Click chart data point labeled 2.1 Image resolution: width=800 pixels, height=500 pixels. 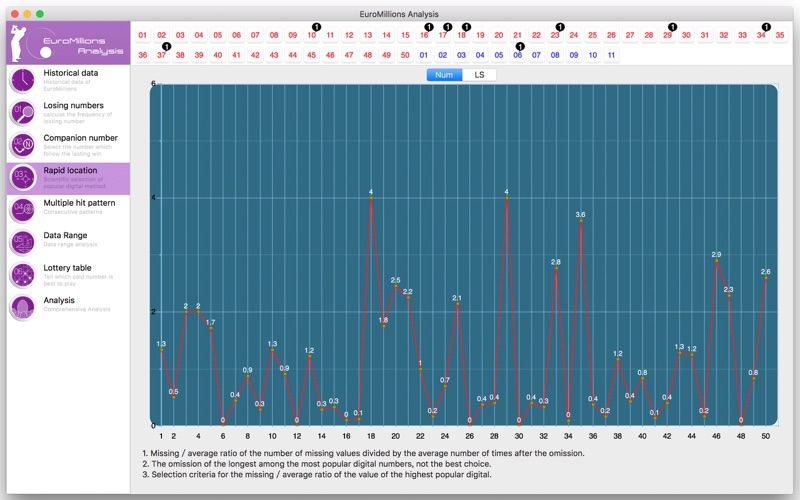tap(458, 305)
